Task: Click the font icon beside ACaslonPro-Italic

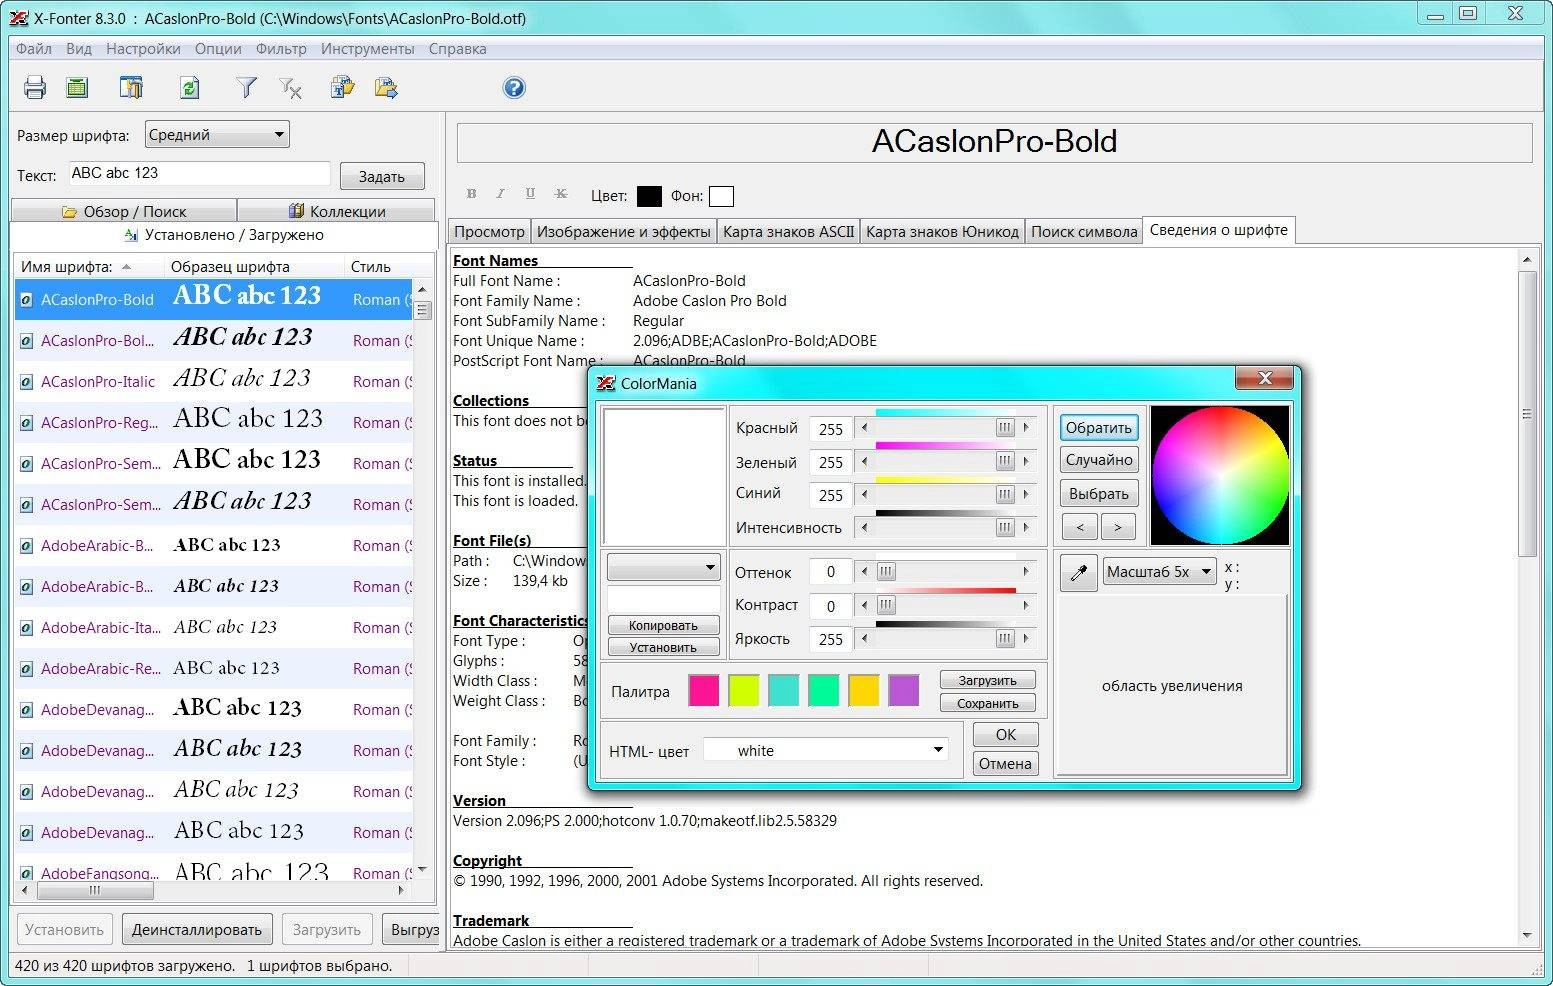Action: point(26,382)
